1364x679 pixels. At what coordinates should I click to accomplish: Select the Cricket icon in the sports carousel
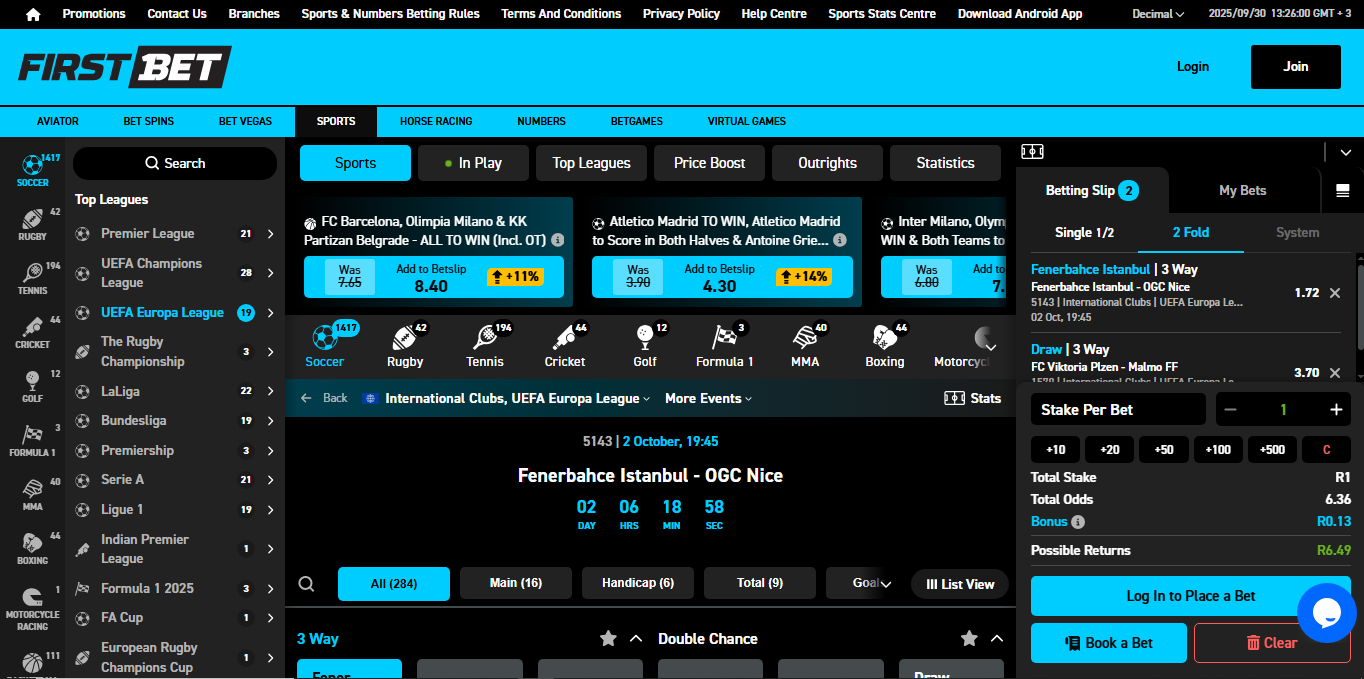(565, 345)
